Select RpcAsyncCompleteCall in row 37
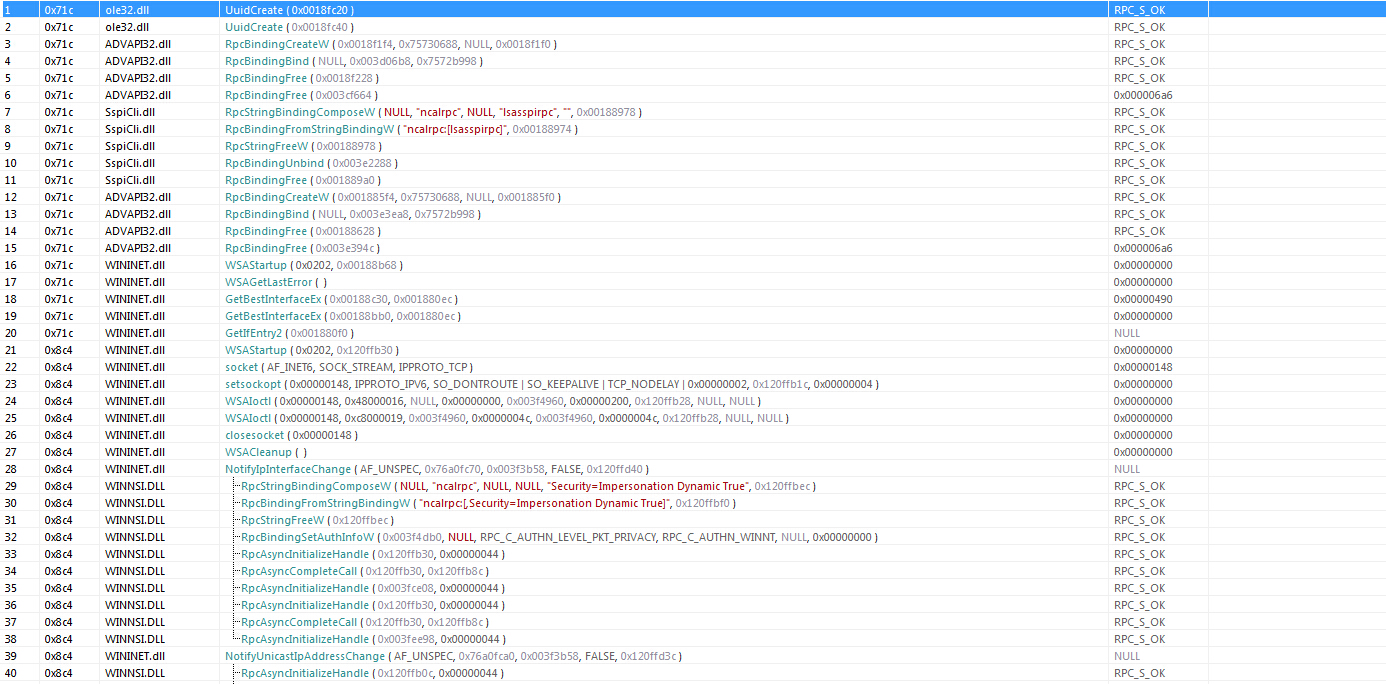 tap(365, 622)
